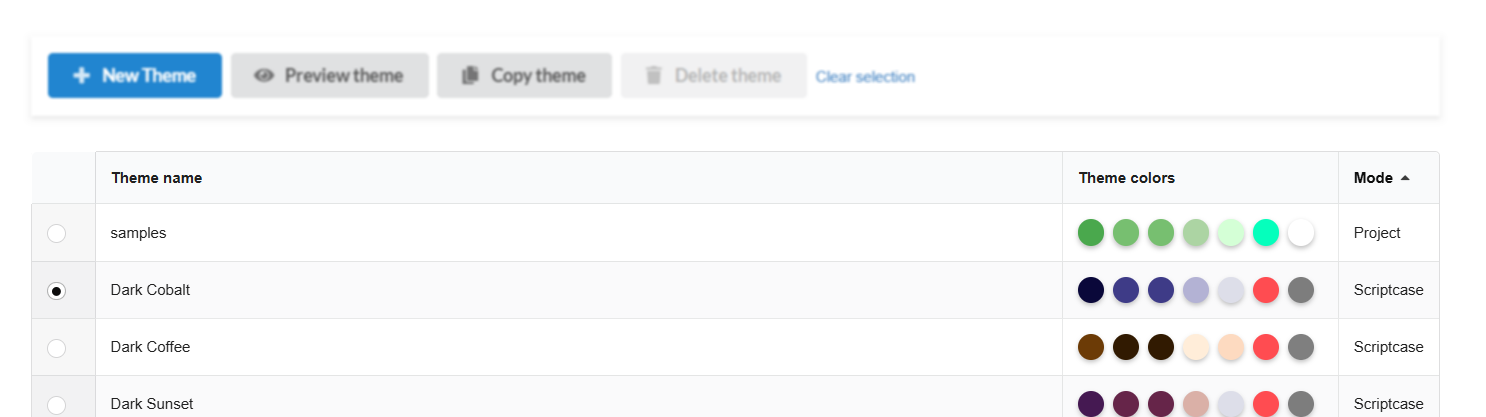Click the copy icon on Copy theme
The width and height of the screenshot is (1486, 417).
pyautogui.click(x=470, y=76)
